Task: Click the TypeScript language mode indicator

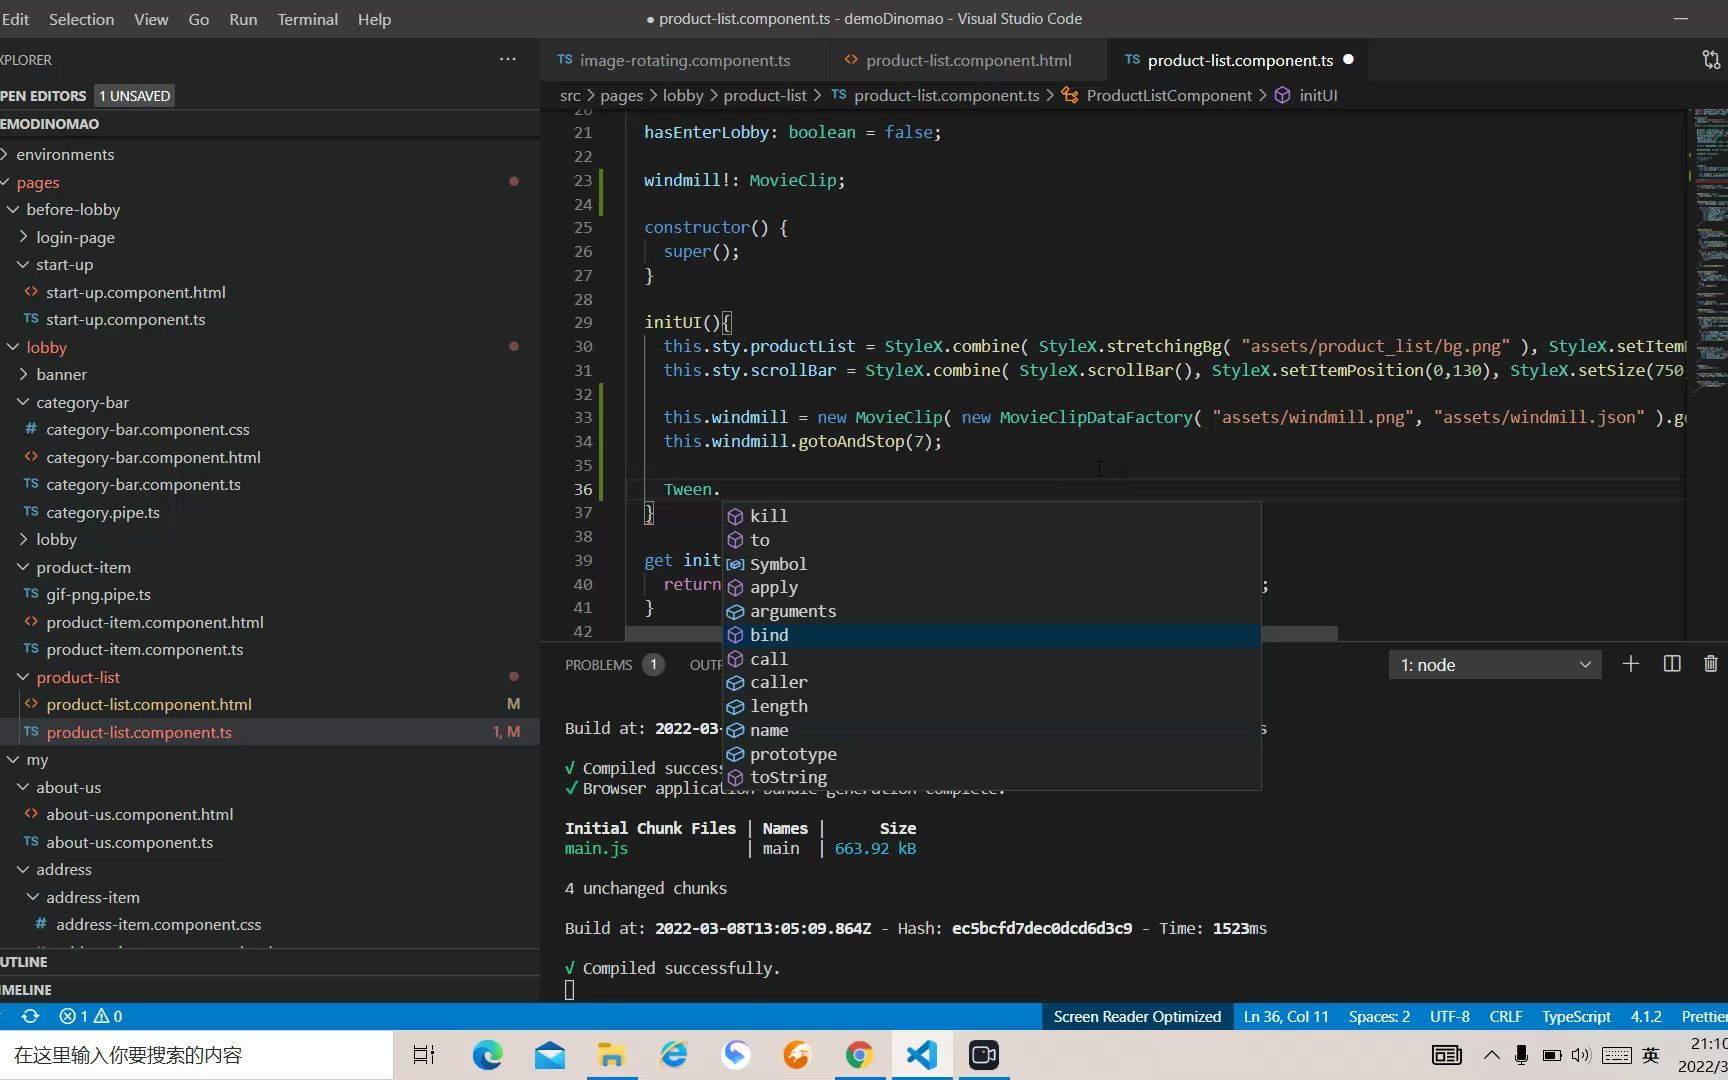Action: pos(1575,1016)
